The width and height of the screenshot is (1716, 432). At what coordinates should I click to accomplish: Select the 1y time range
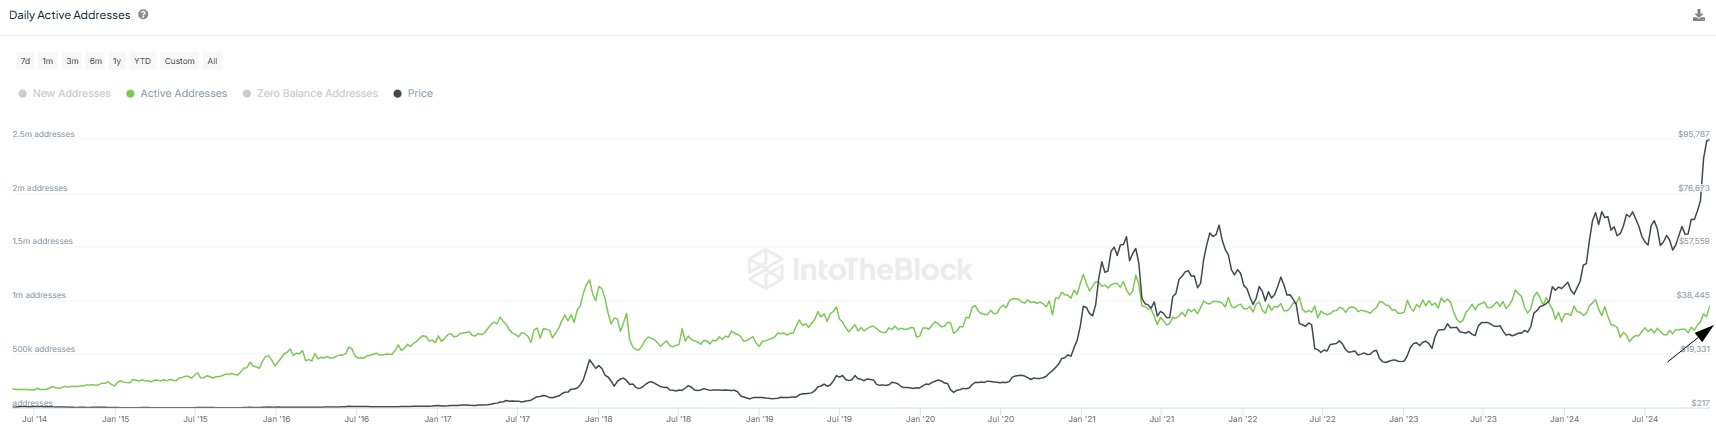(x=117, y=61)
